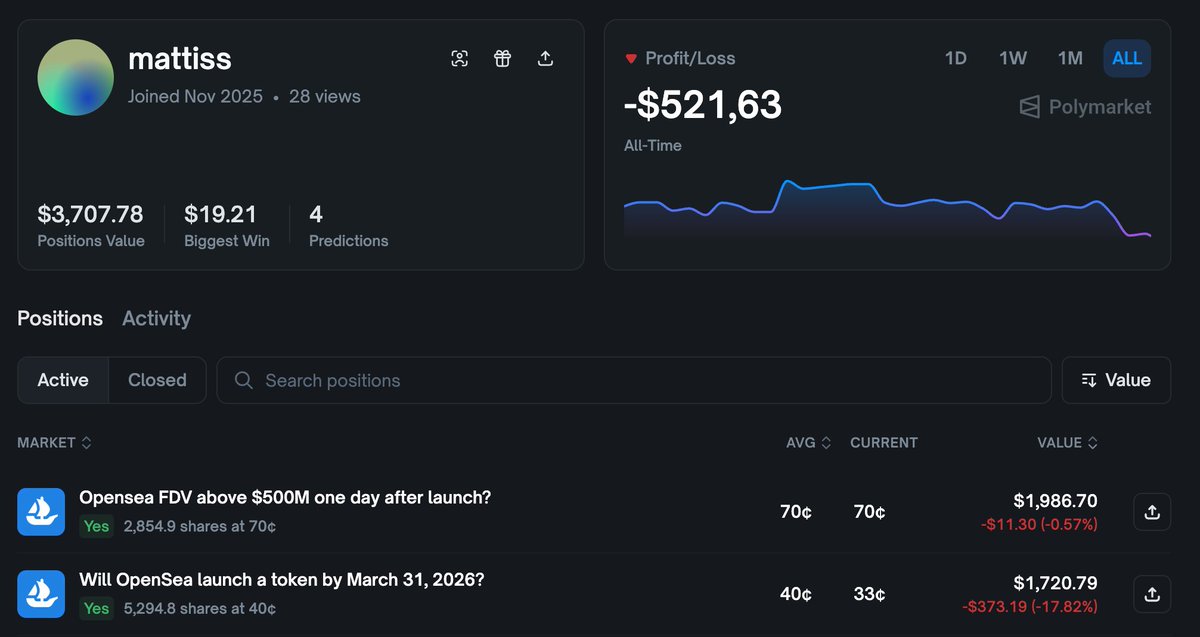Sort by VALUE column header arrows
Viewport: 1200px width, 637px height.
(x=1092, y=442)
